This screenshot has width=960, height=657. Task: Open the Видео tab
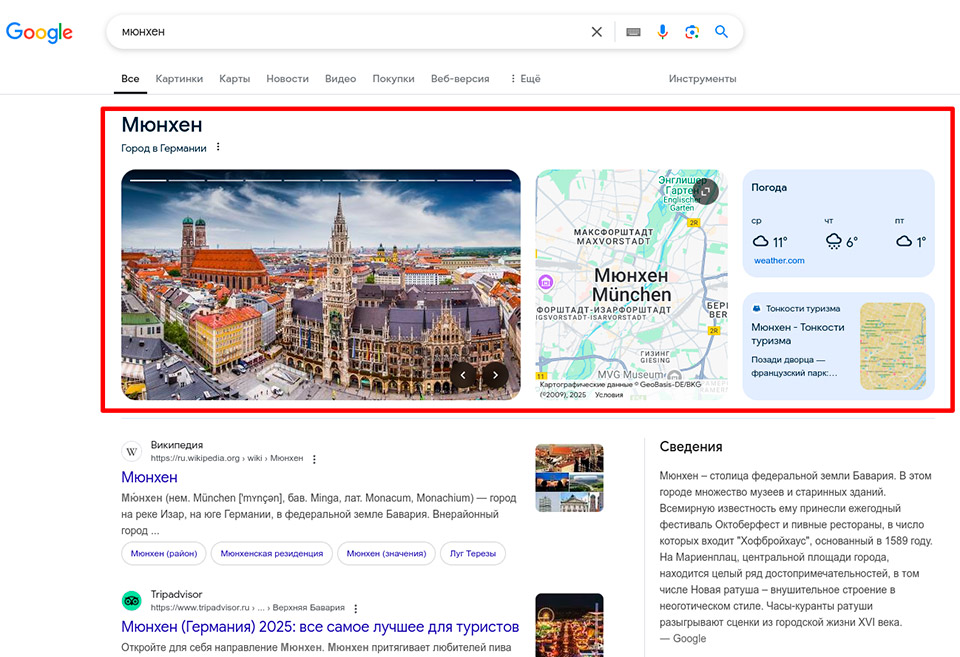tap(340, 78)
